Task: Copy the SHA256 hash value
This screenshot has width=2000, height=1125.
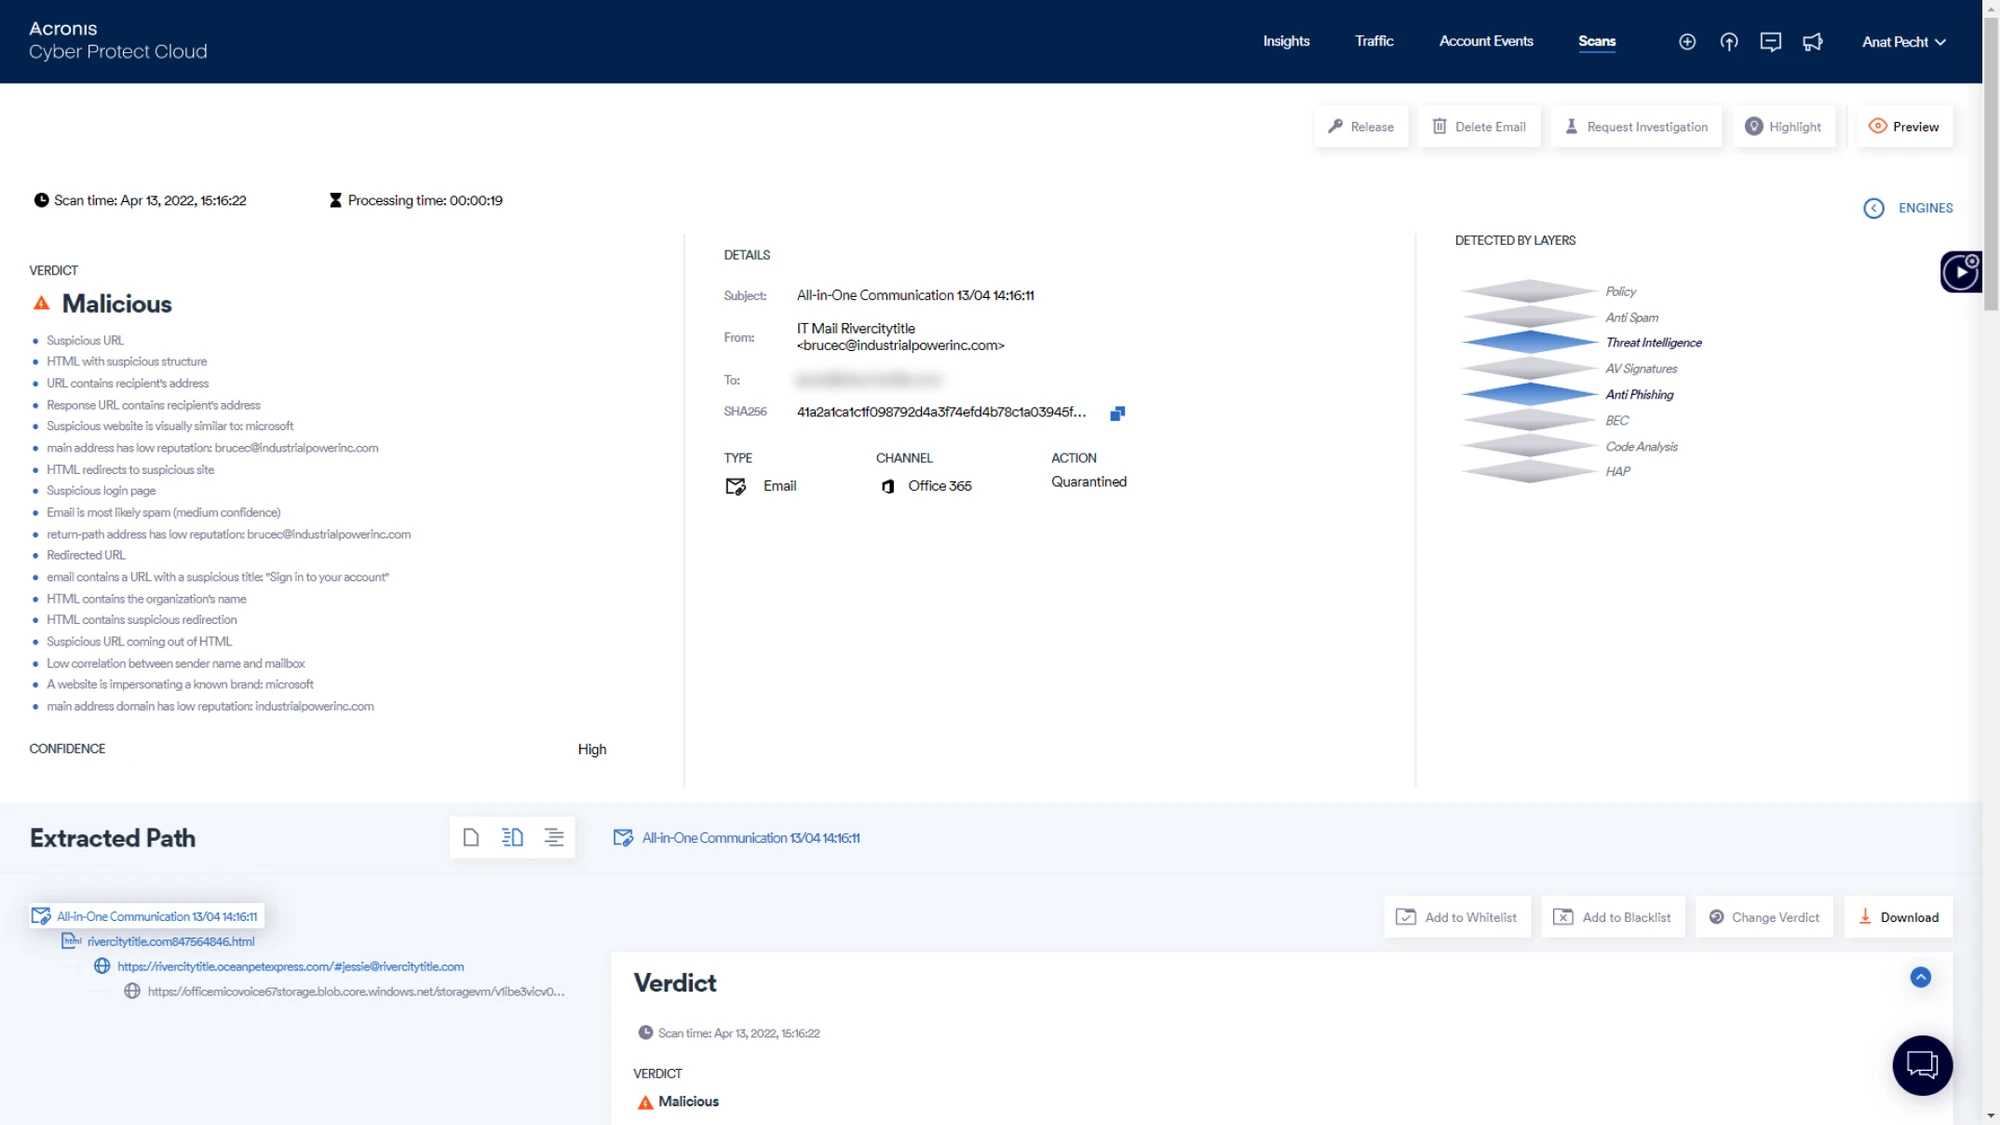Action: click(1117, 413)
